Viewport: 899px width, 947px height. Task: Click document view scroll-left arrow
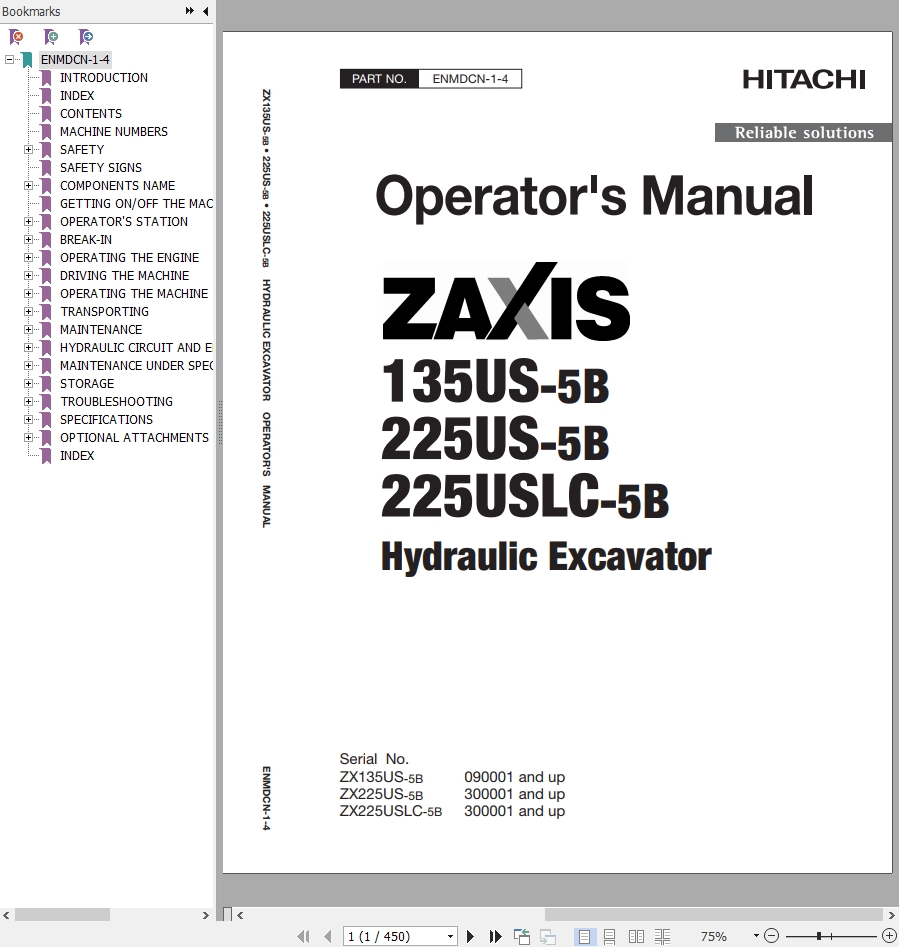[x=240, y=915]
